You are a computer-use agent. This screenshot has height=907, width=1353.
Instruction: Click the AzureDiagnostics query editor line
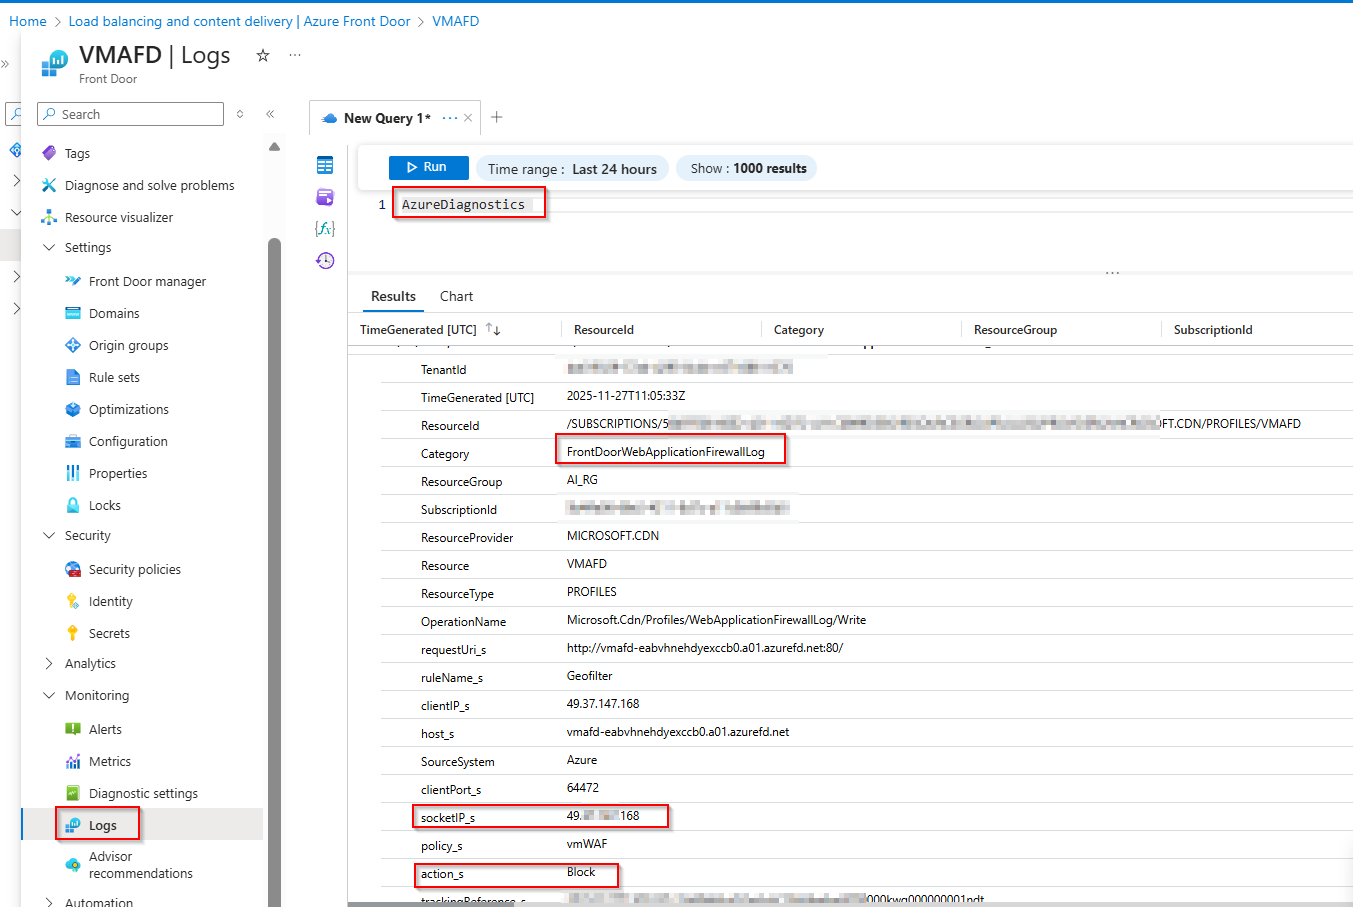tap(463, 204)
